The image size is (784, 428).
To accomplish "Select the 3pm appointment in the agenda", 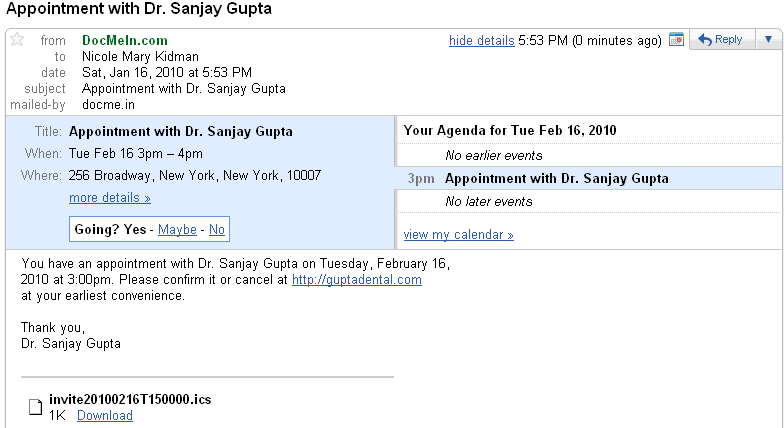I will (556, 179).
